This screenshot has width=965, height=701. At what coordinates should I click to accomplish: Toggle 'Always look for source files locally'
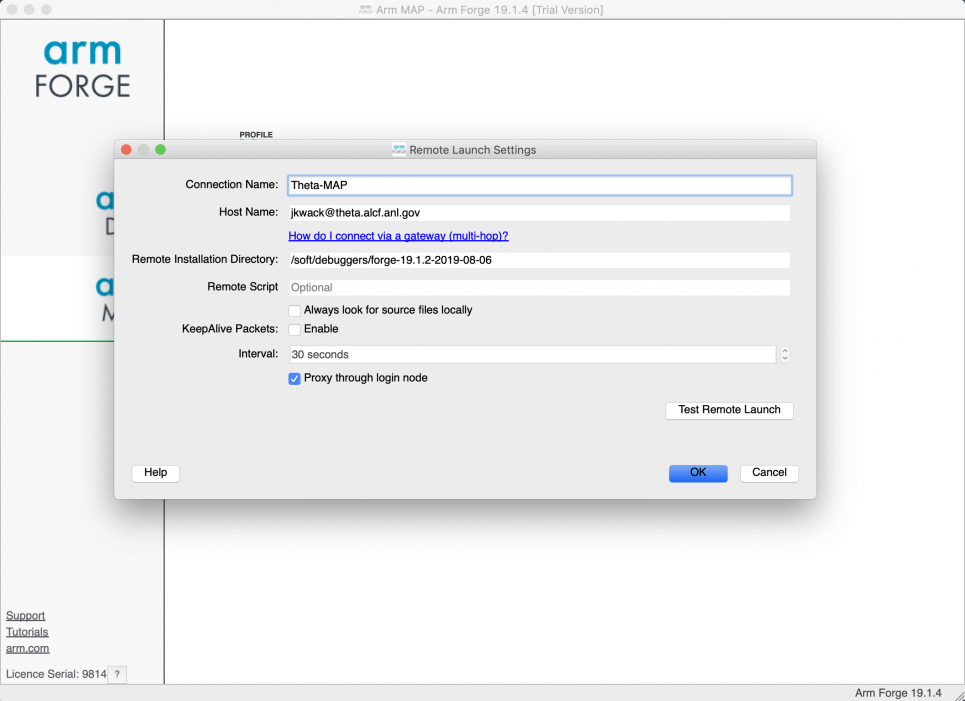click(x=295, y=311)
